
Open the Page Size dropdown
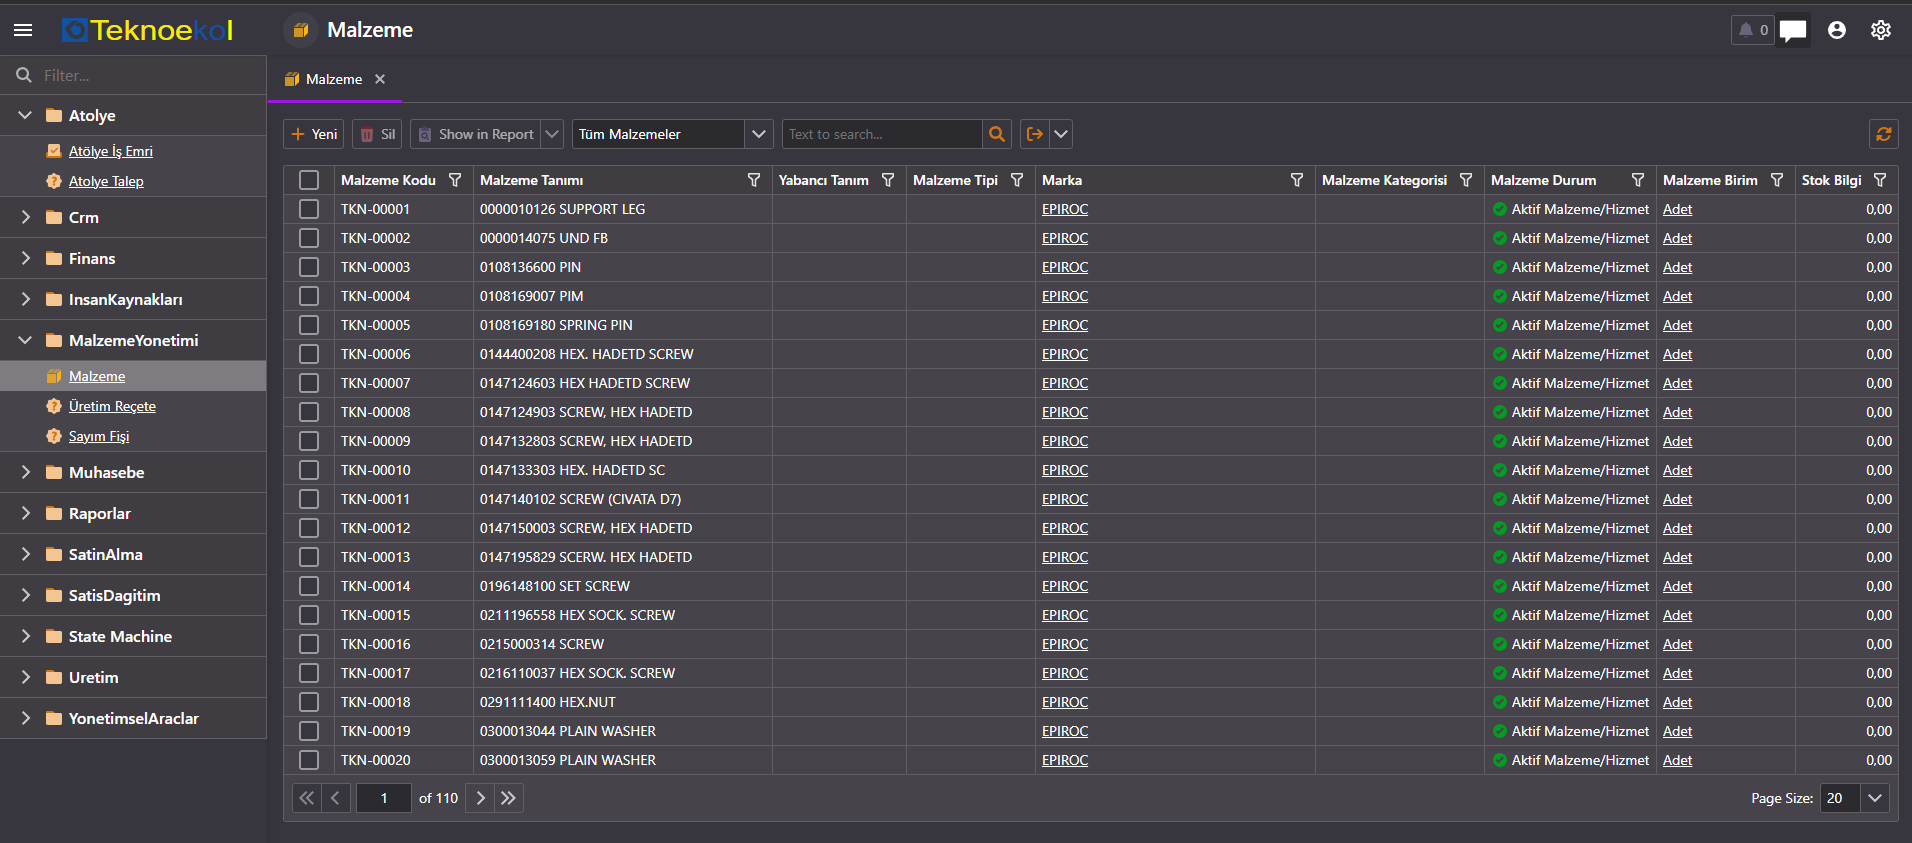(1875, 798)
